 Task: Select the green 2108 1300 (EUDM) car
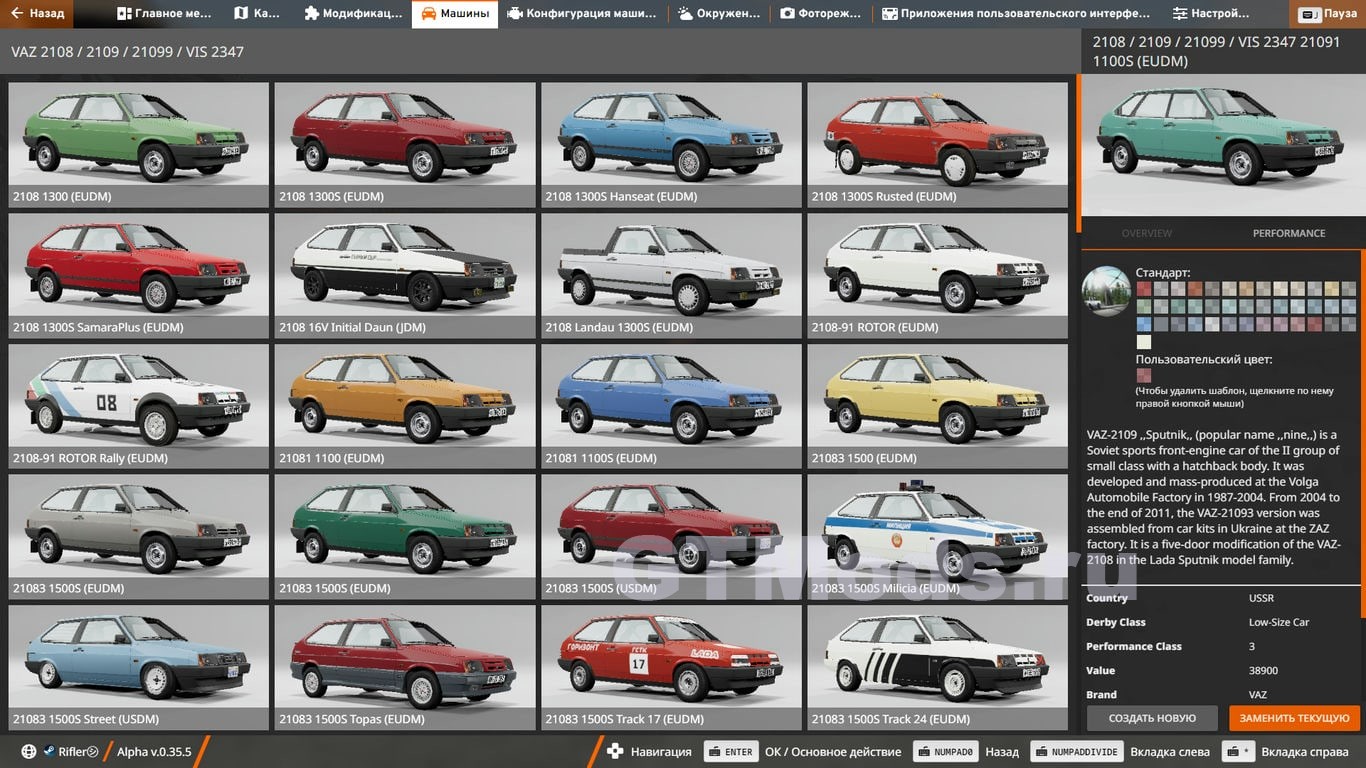coord(139,144)
